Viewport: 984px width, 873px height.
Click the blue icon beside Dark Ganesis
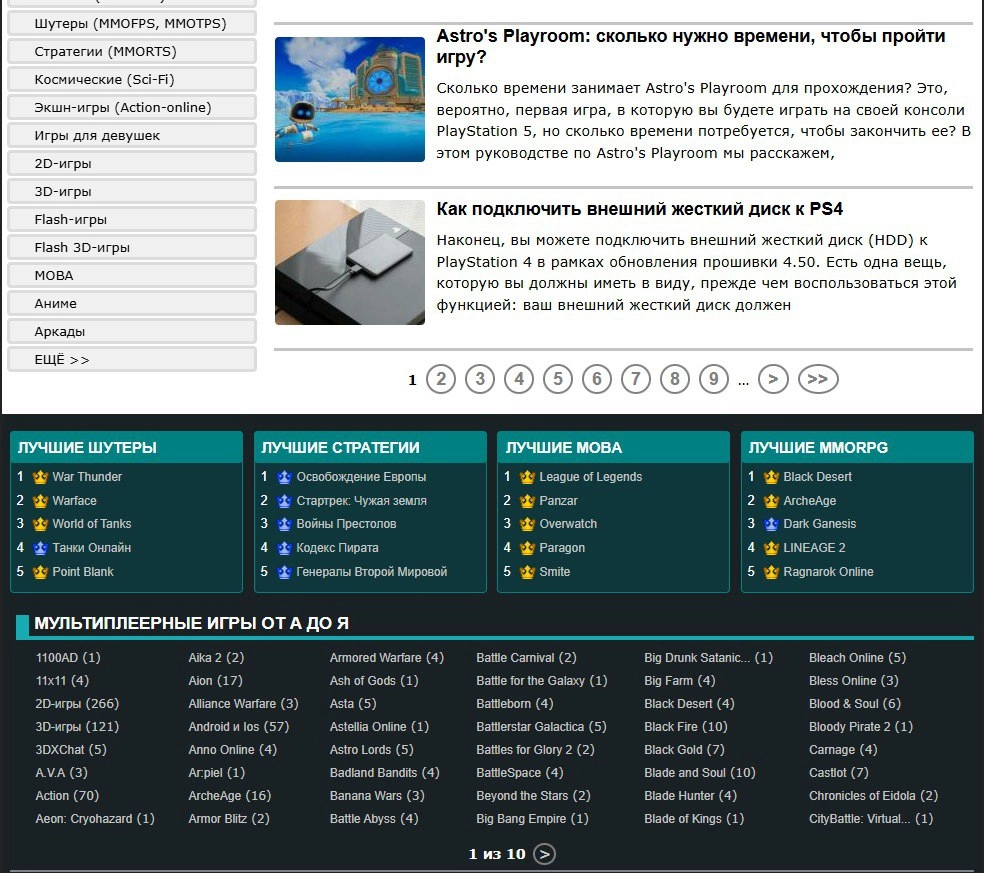click(771, 524)
